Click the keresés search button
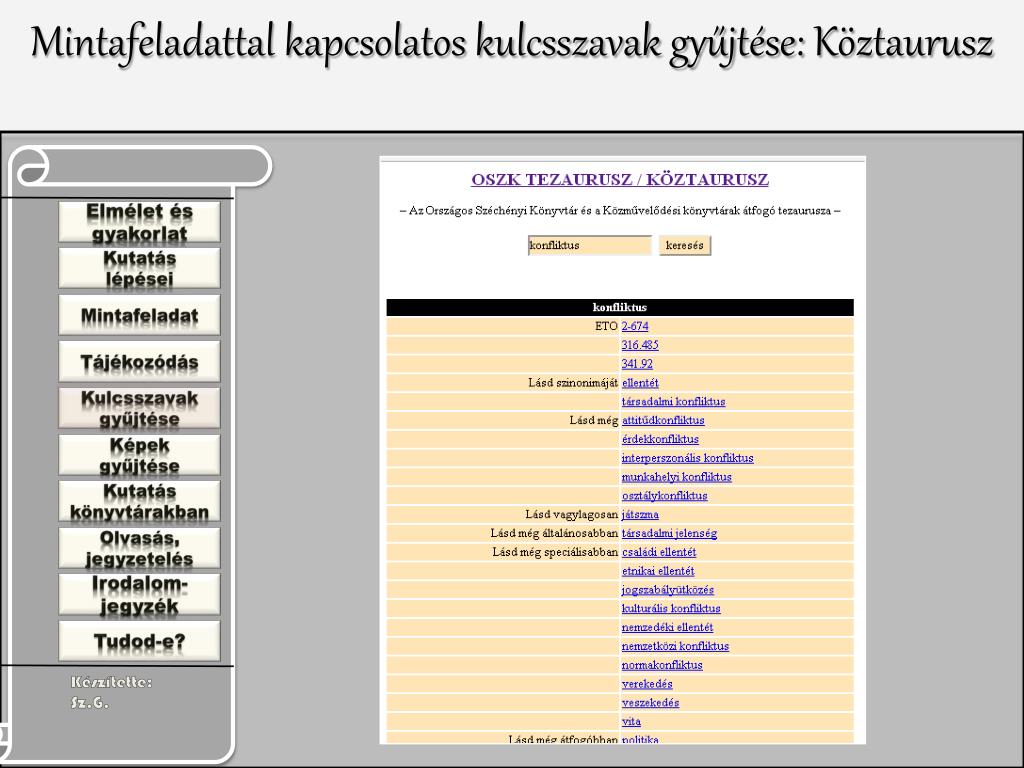Screen dimensions: 1024x768 [x=684, y=246]
